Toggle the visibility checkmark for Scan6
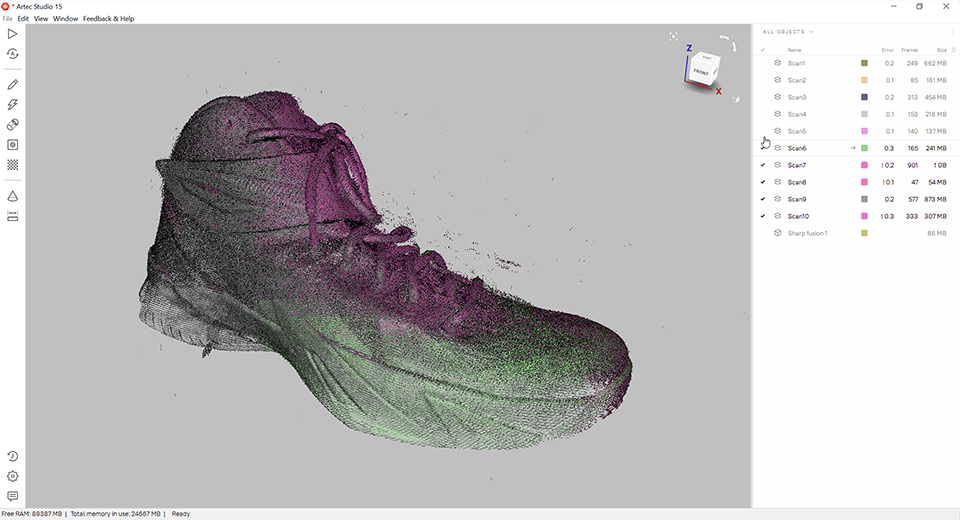This screenshot has width=960, height=520. 763,148
